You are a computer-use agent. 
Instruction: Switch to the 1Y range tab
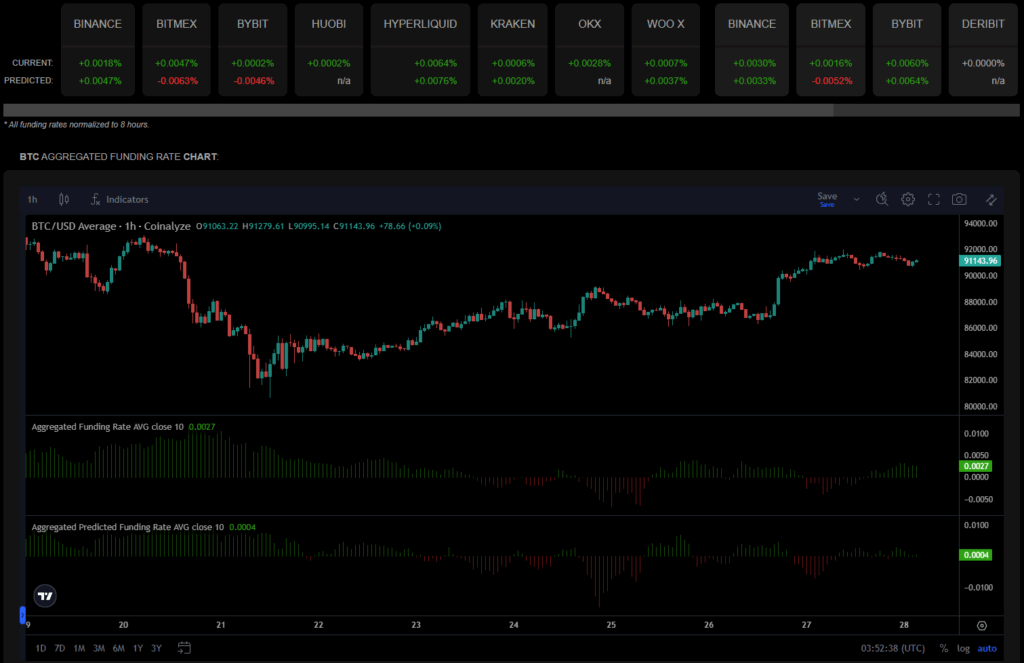click(x=137, y=648)
